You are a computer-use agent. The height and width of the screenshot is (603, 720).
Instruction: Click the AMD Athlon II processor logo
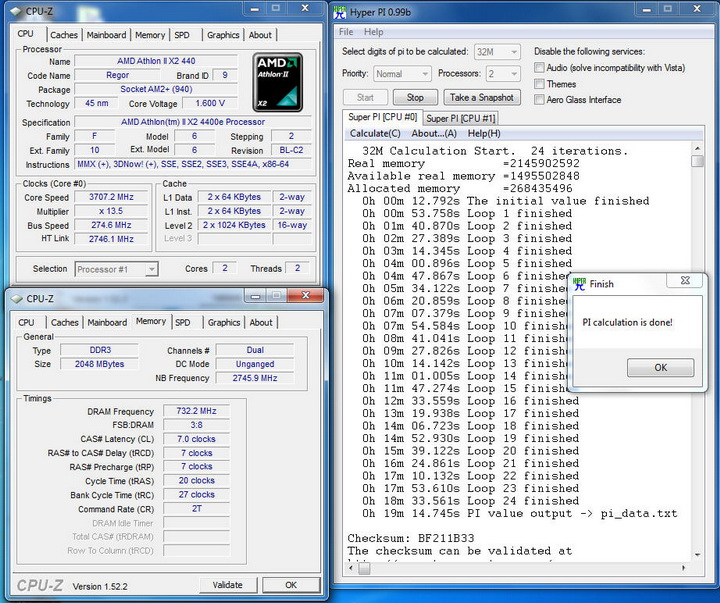277,82
